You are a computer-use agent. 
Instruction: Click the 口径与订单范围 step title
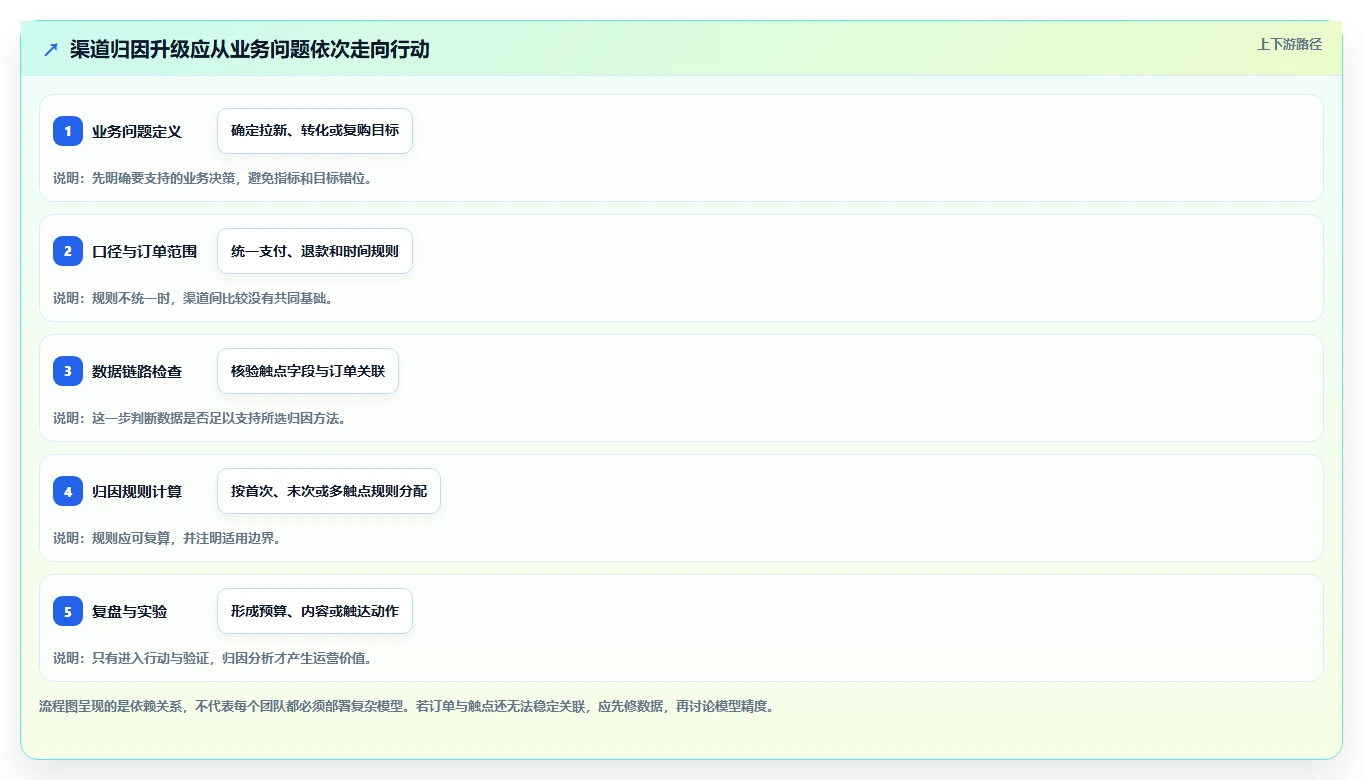coord(144,251)
